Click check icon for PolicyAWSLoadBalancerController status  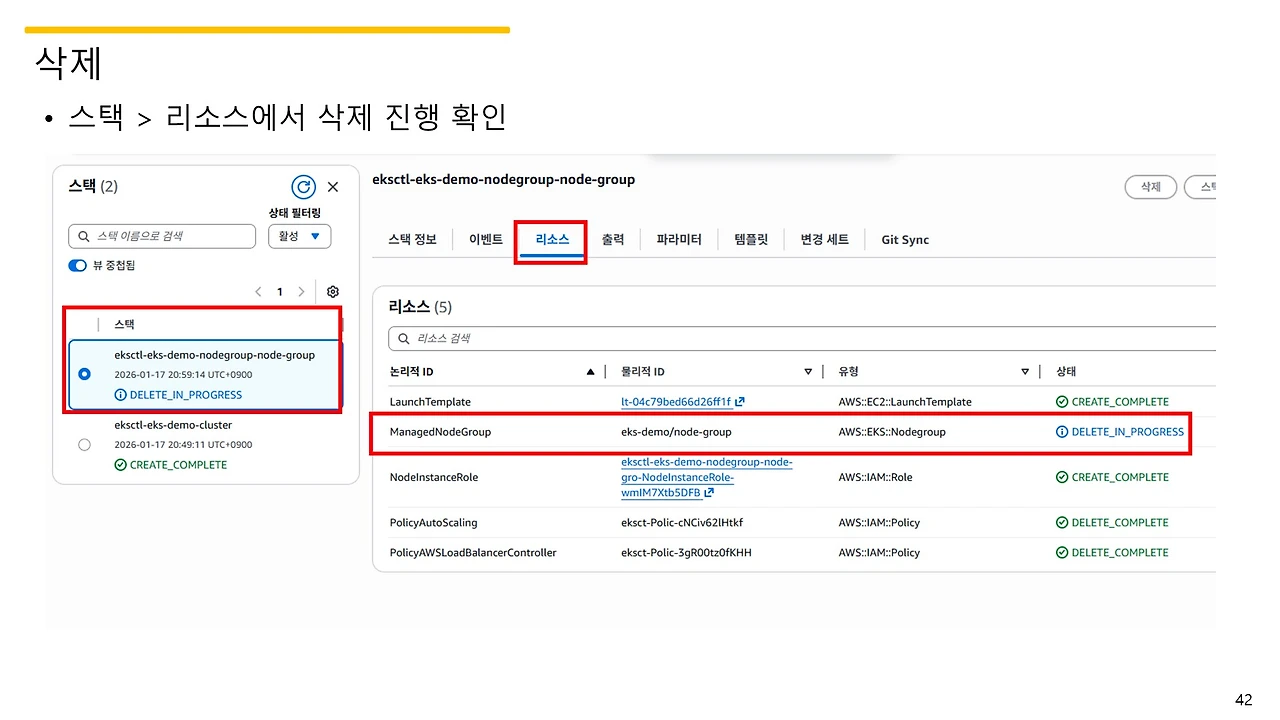pos(1062,553)
